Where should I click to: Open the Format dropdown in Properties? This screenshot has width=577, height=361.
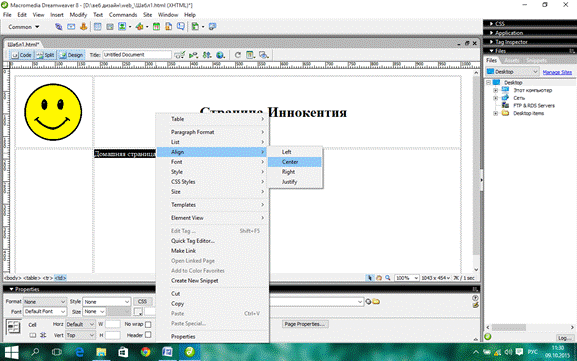(45, 301)
